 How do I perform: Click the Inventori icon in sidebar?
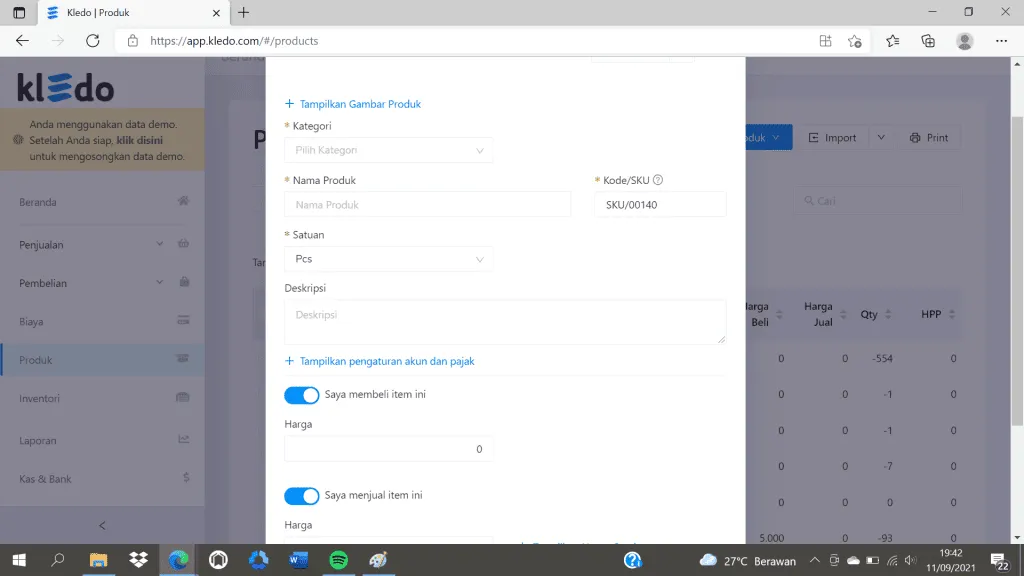[x=183, y=398]
